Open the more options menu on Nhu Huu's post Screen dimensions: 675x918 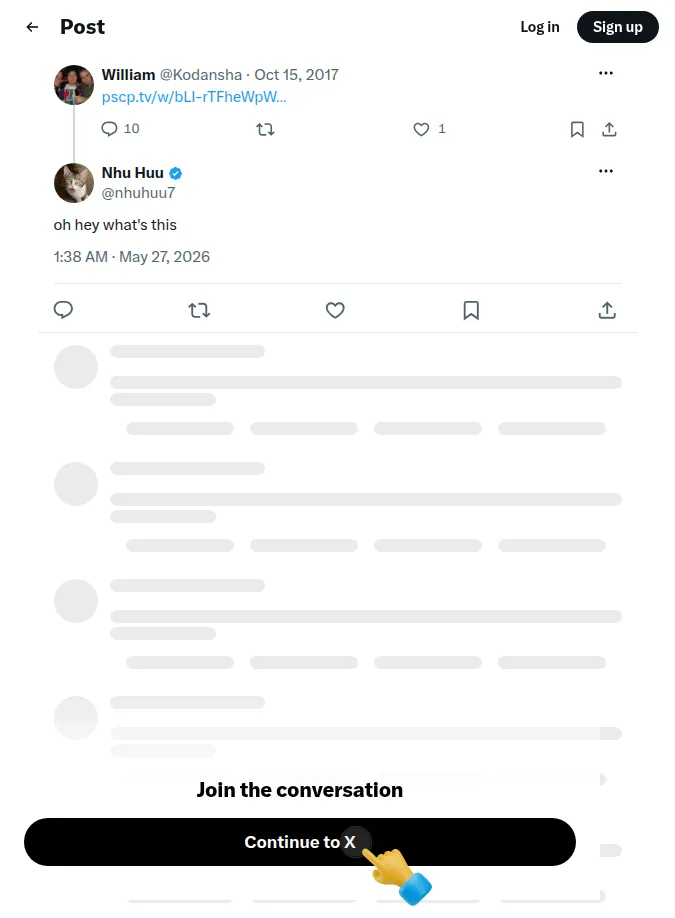point(606,171)
